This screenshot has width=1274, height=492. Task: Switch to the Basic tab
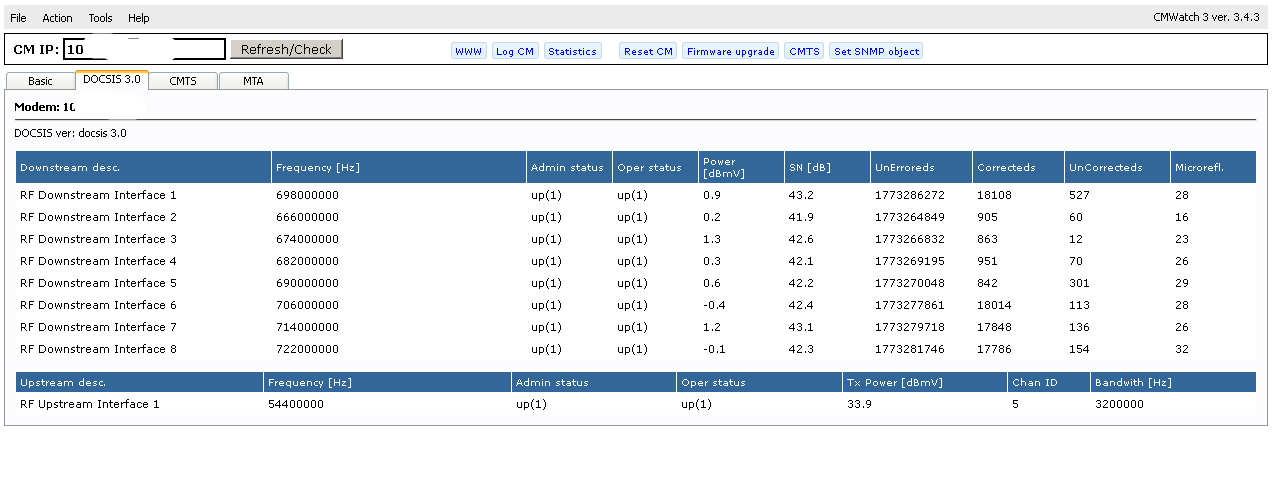(x=40, y=81)
